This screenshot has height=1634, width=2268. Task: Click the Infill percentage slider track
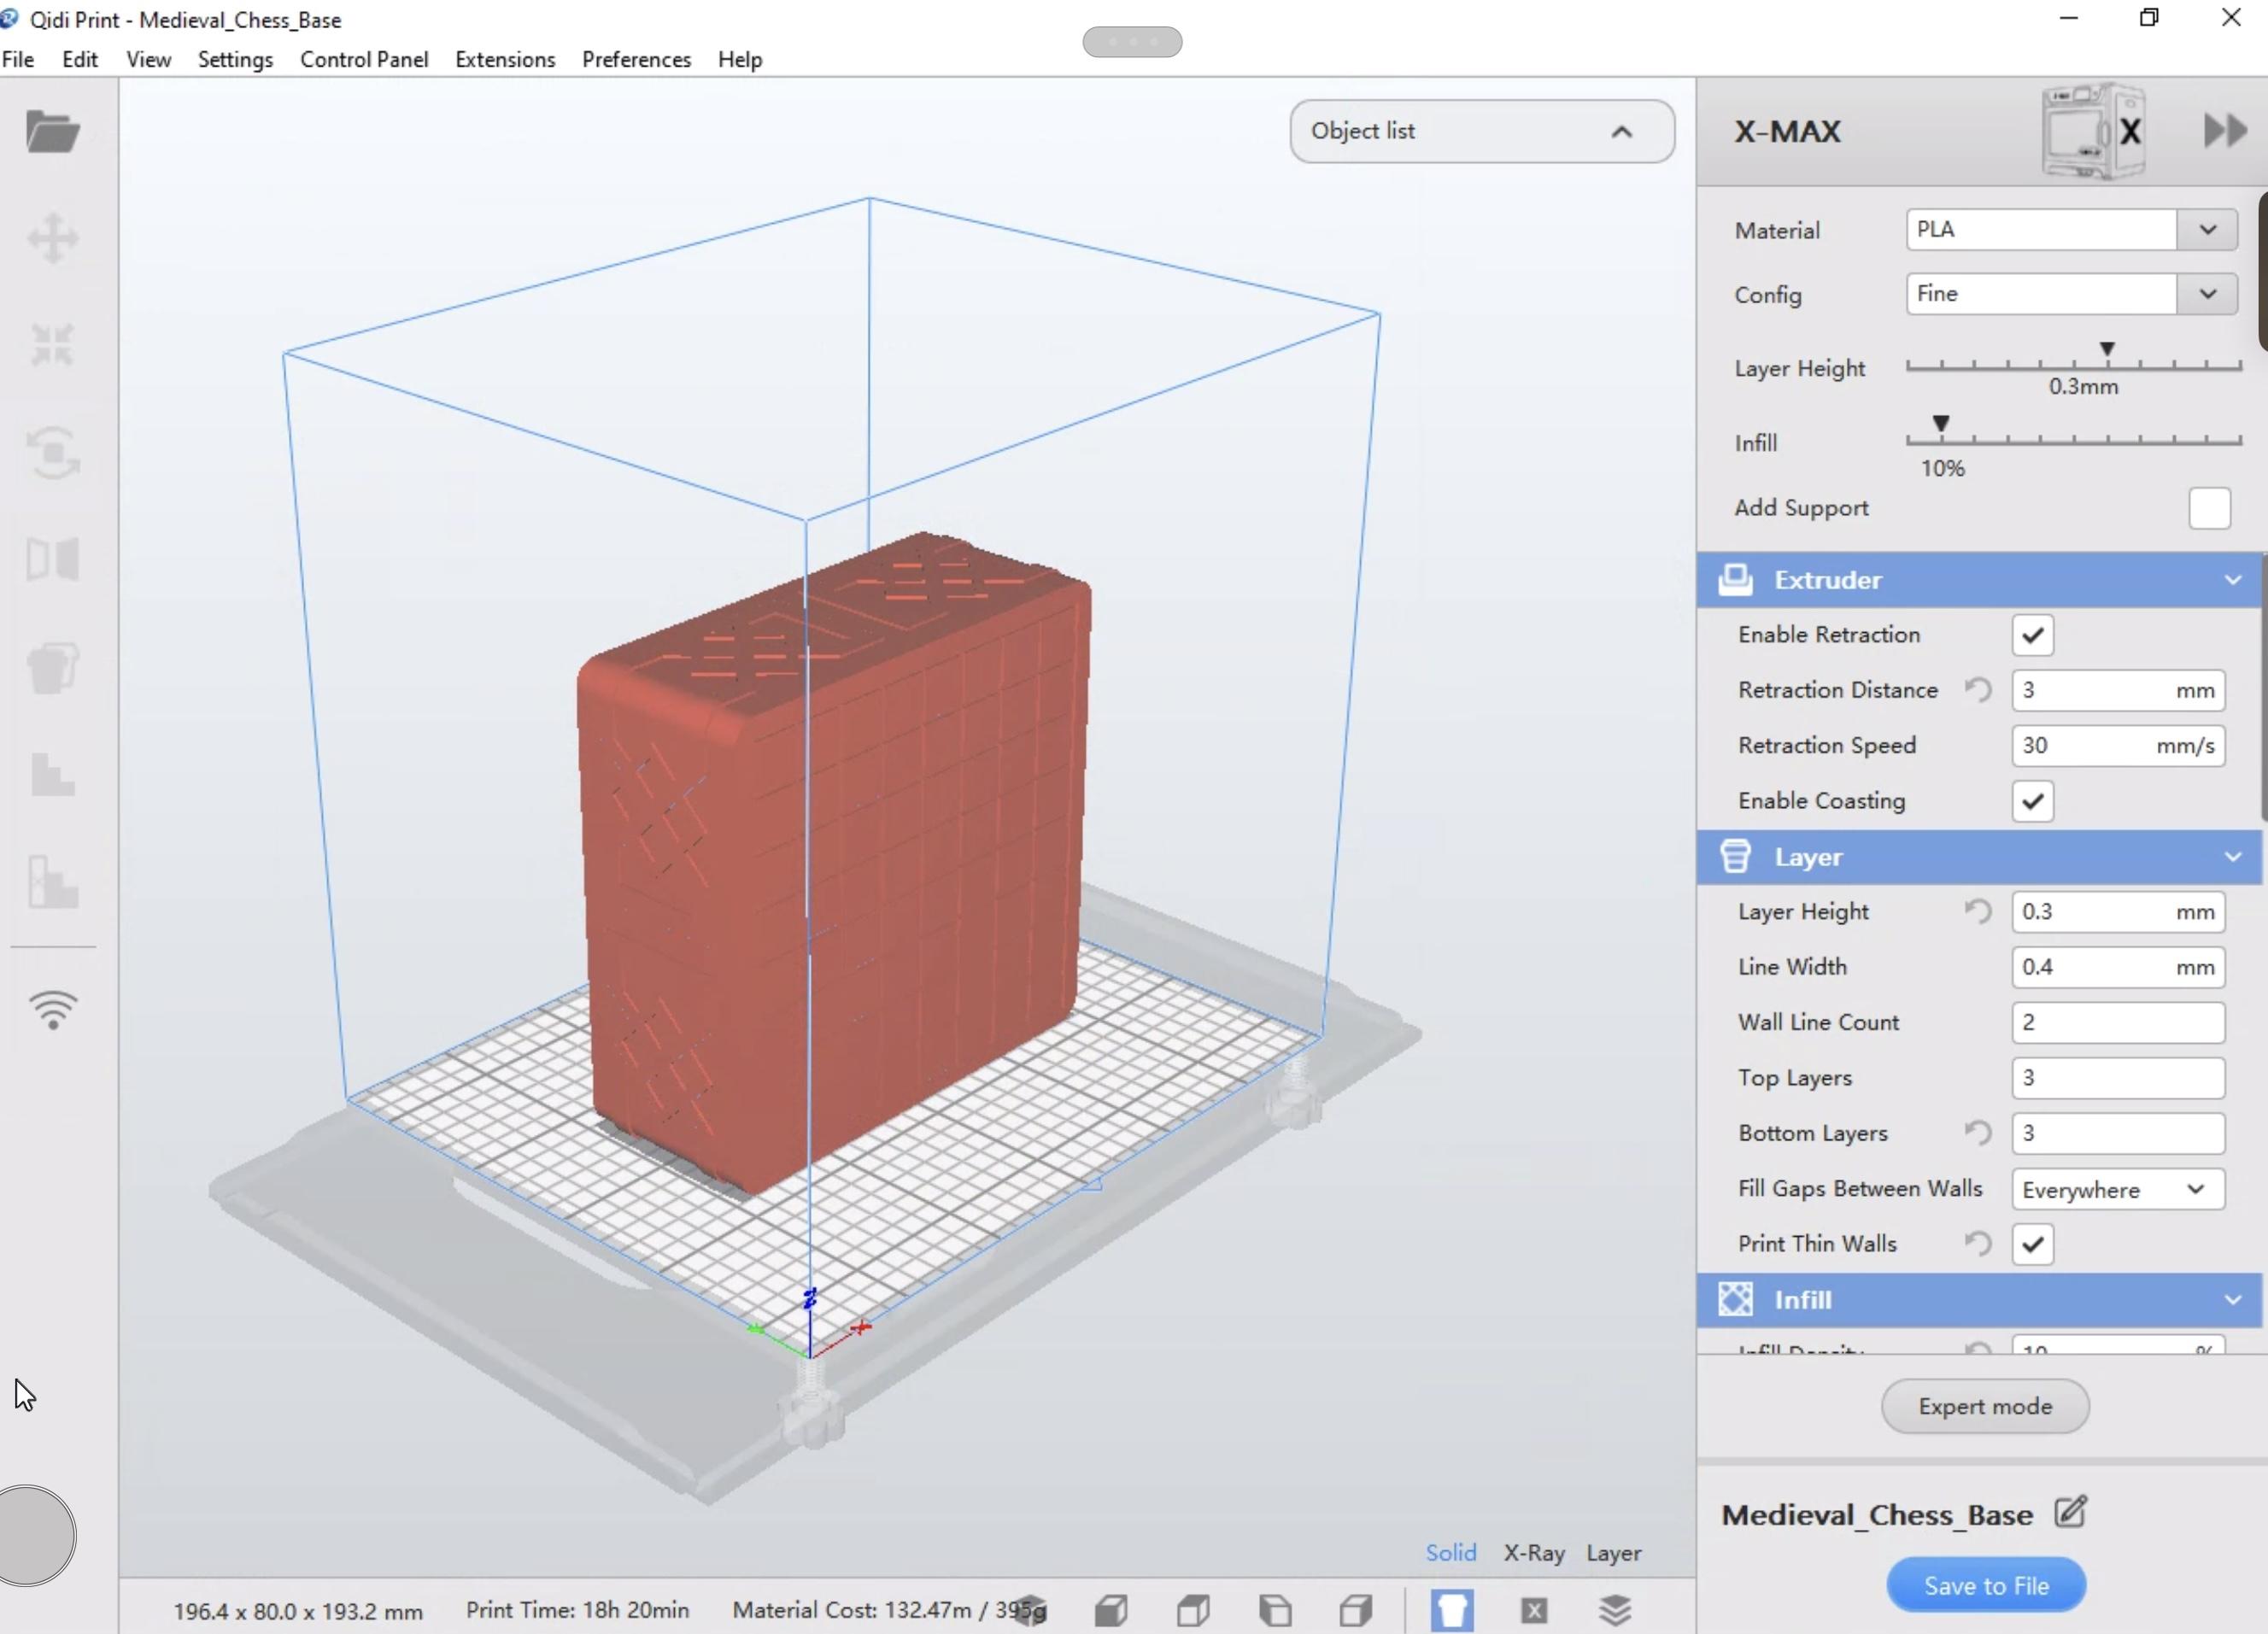click(2072, 440)
